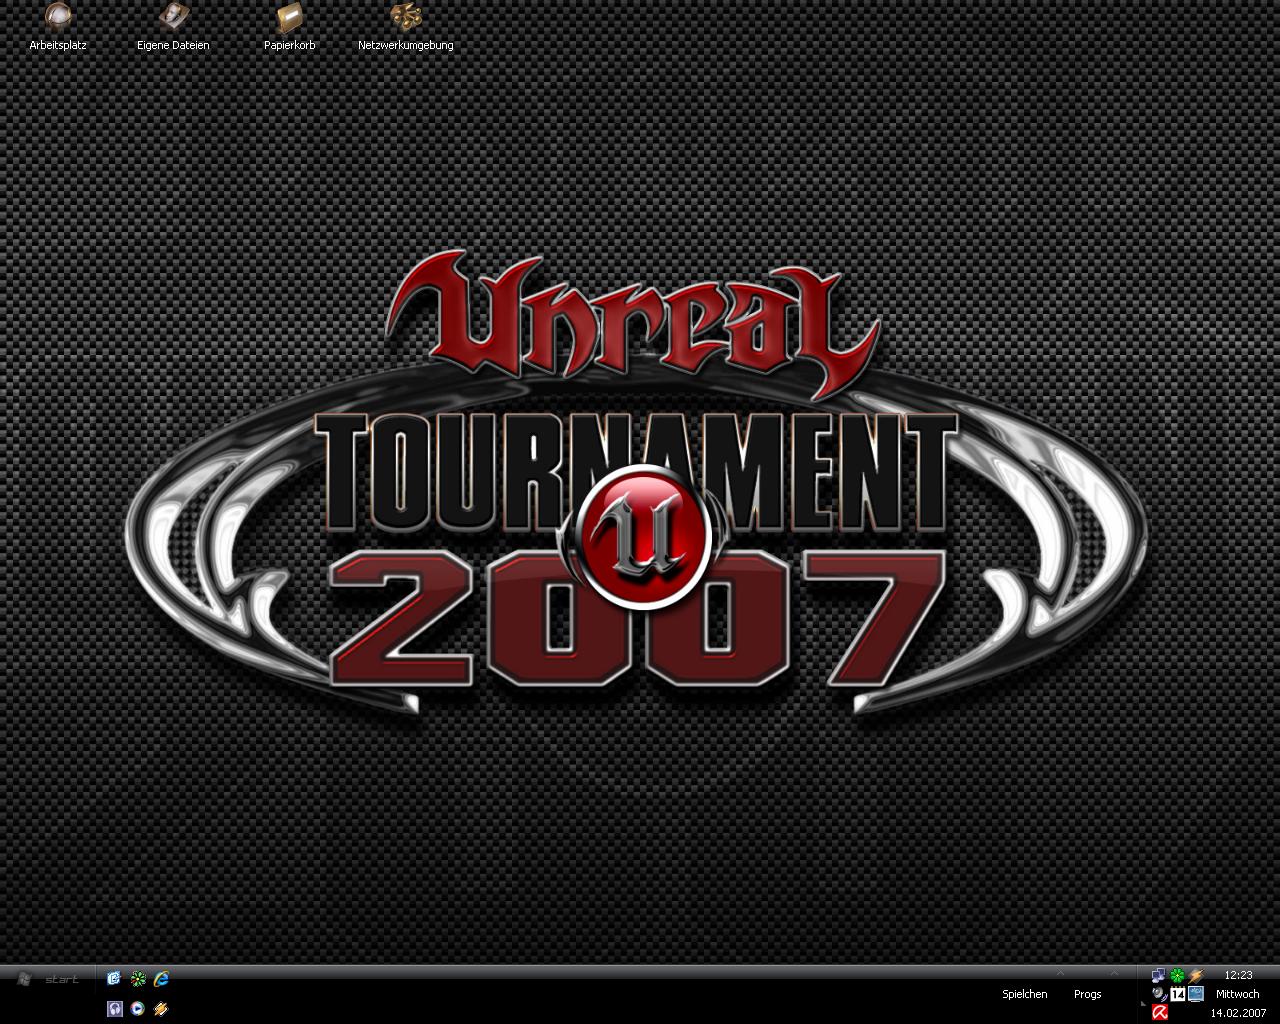Click the 12:23 clock time

[1238, 975]
